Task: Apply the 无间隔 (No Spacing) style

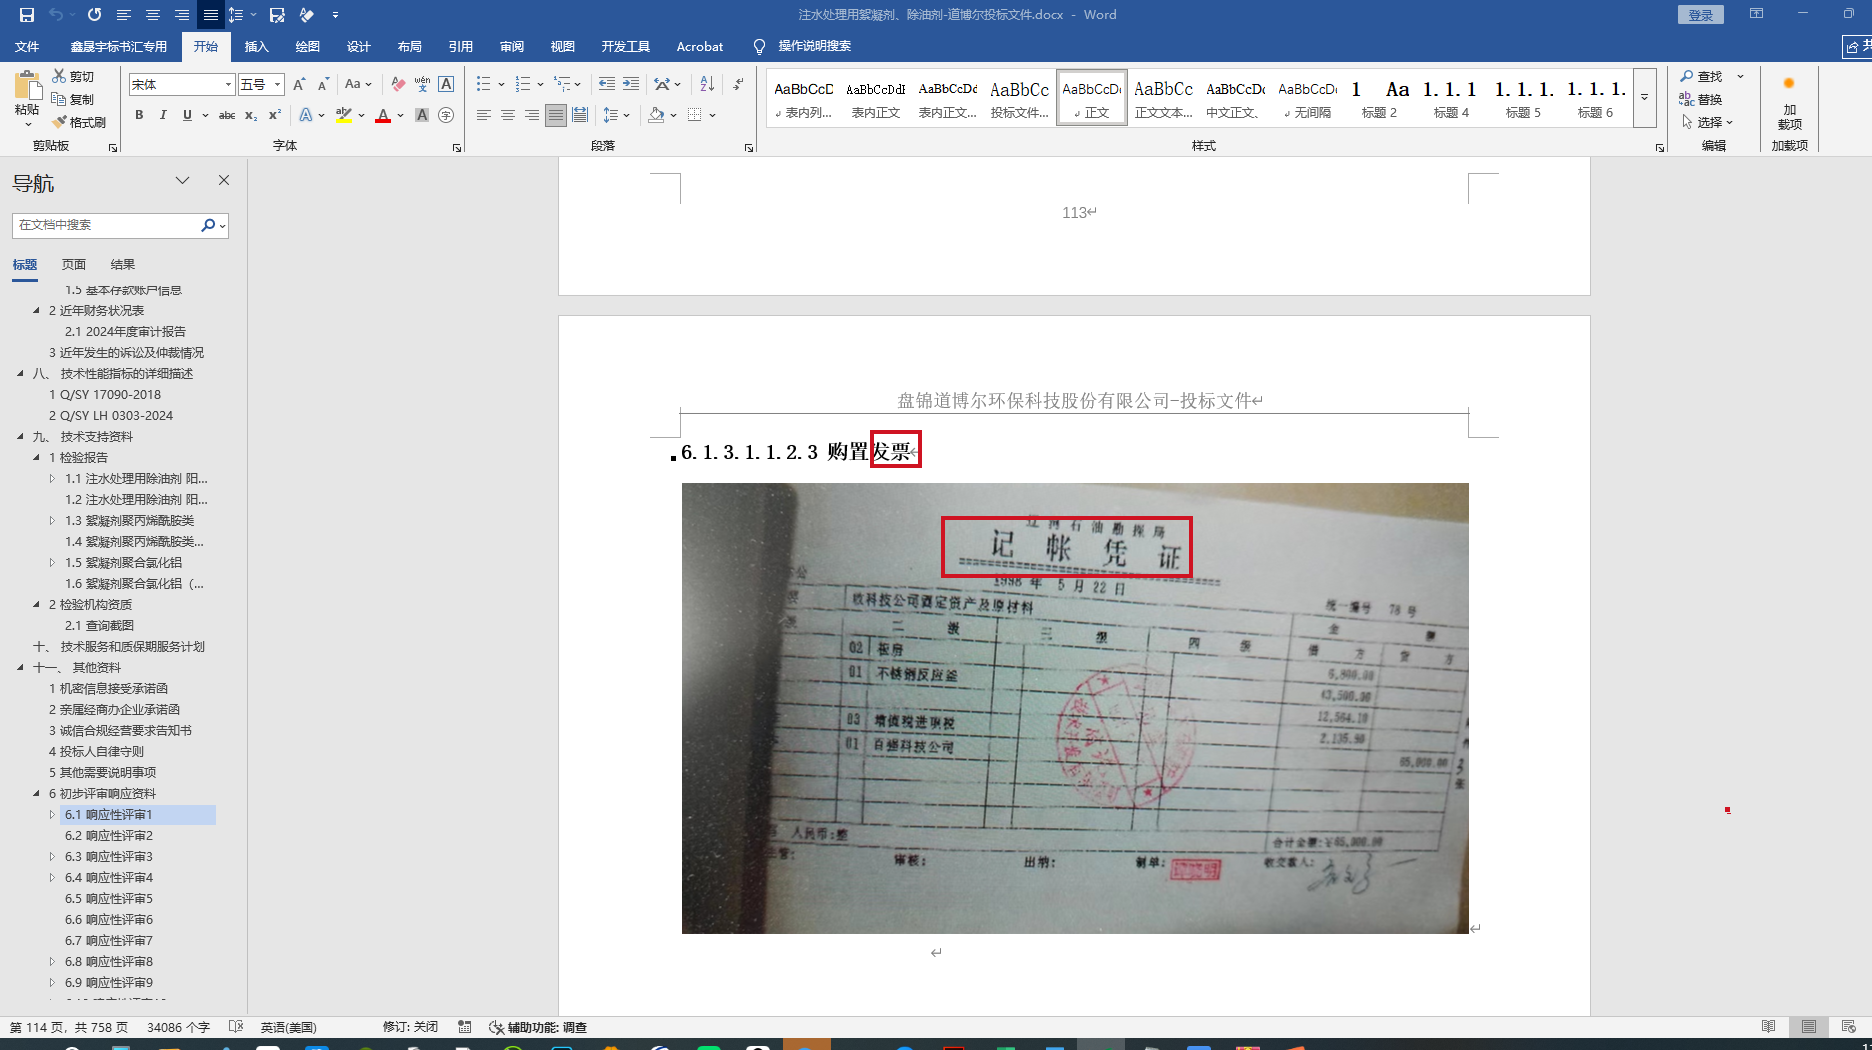Action: coord(1307,98)
